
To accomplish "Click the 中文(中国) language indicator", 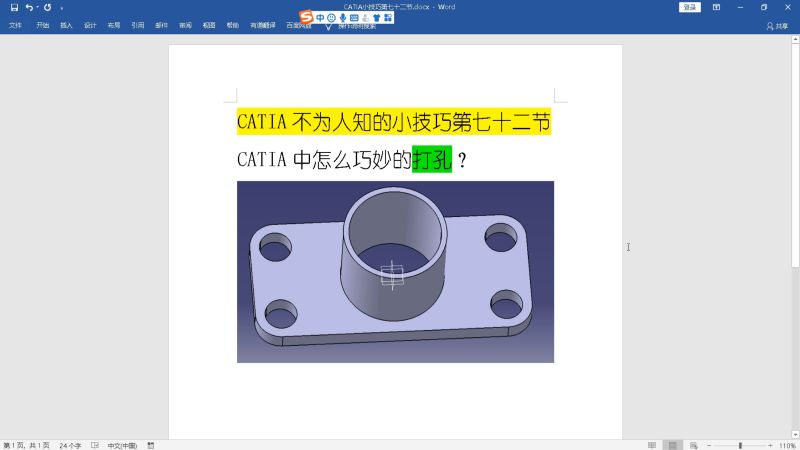I will click(122, 445).
